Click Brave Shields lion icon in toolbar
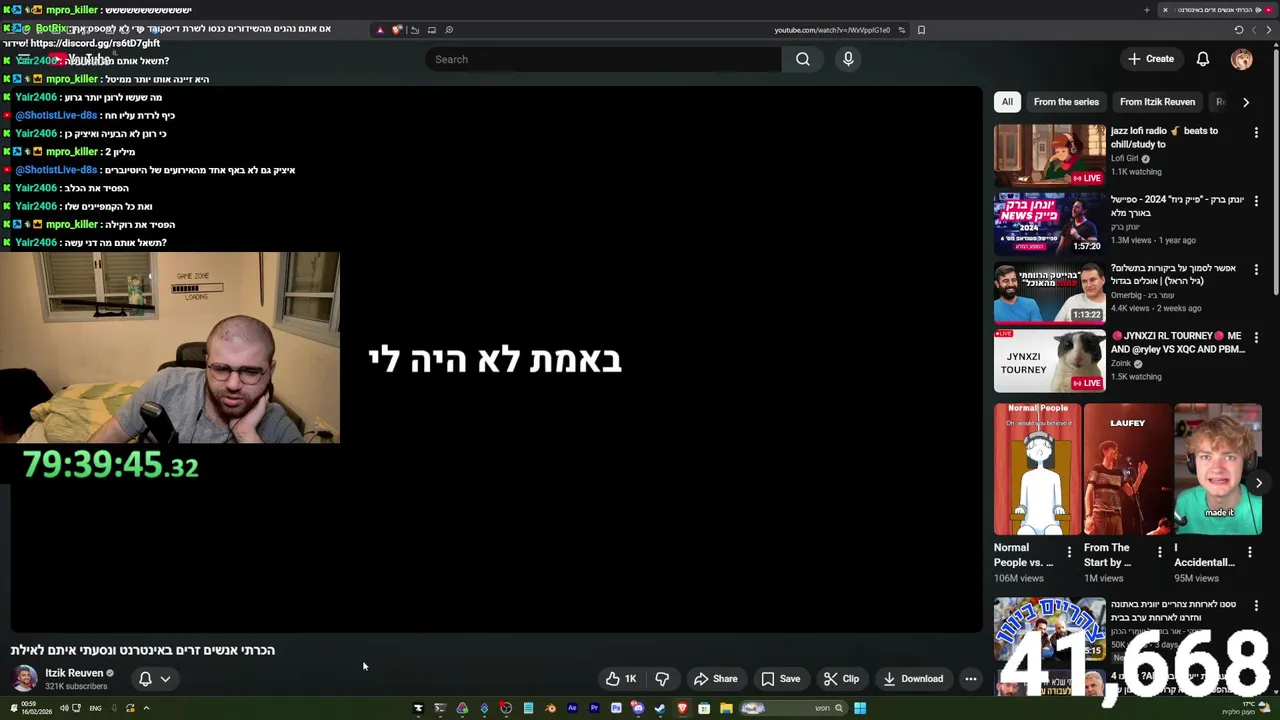1280x720 pixels. click(397, 30)
